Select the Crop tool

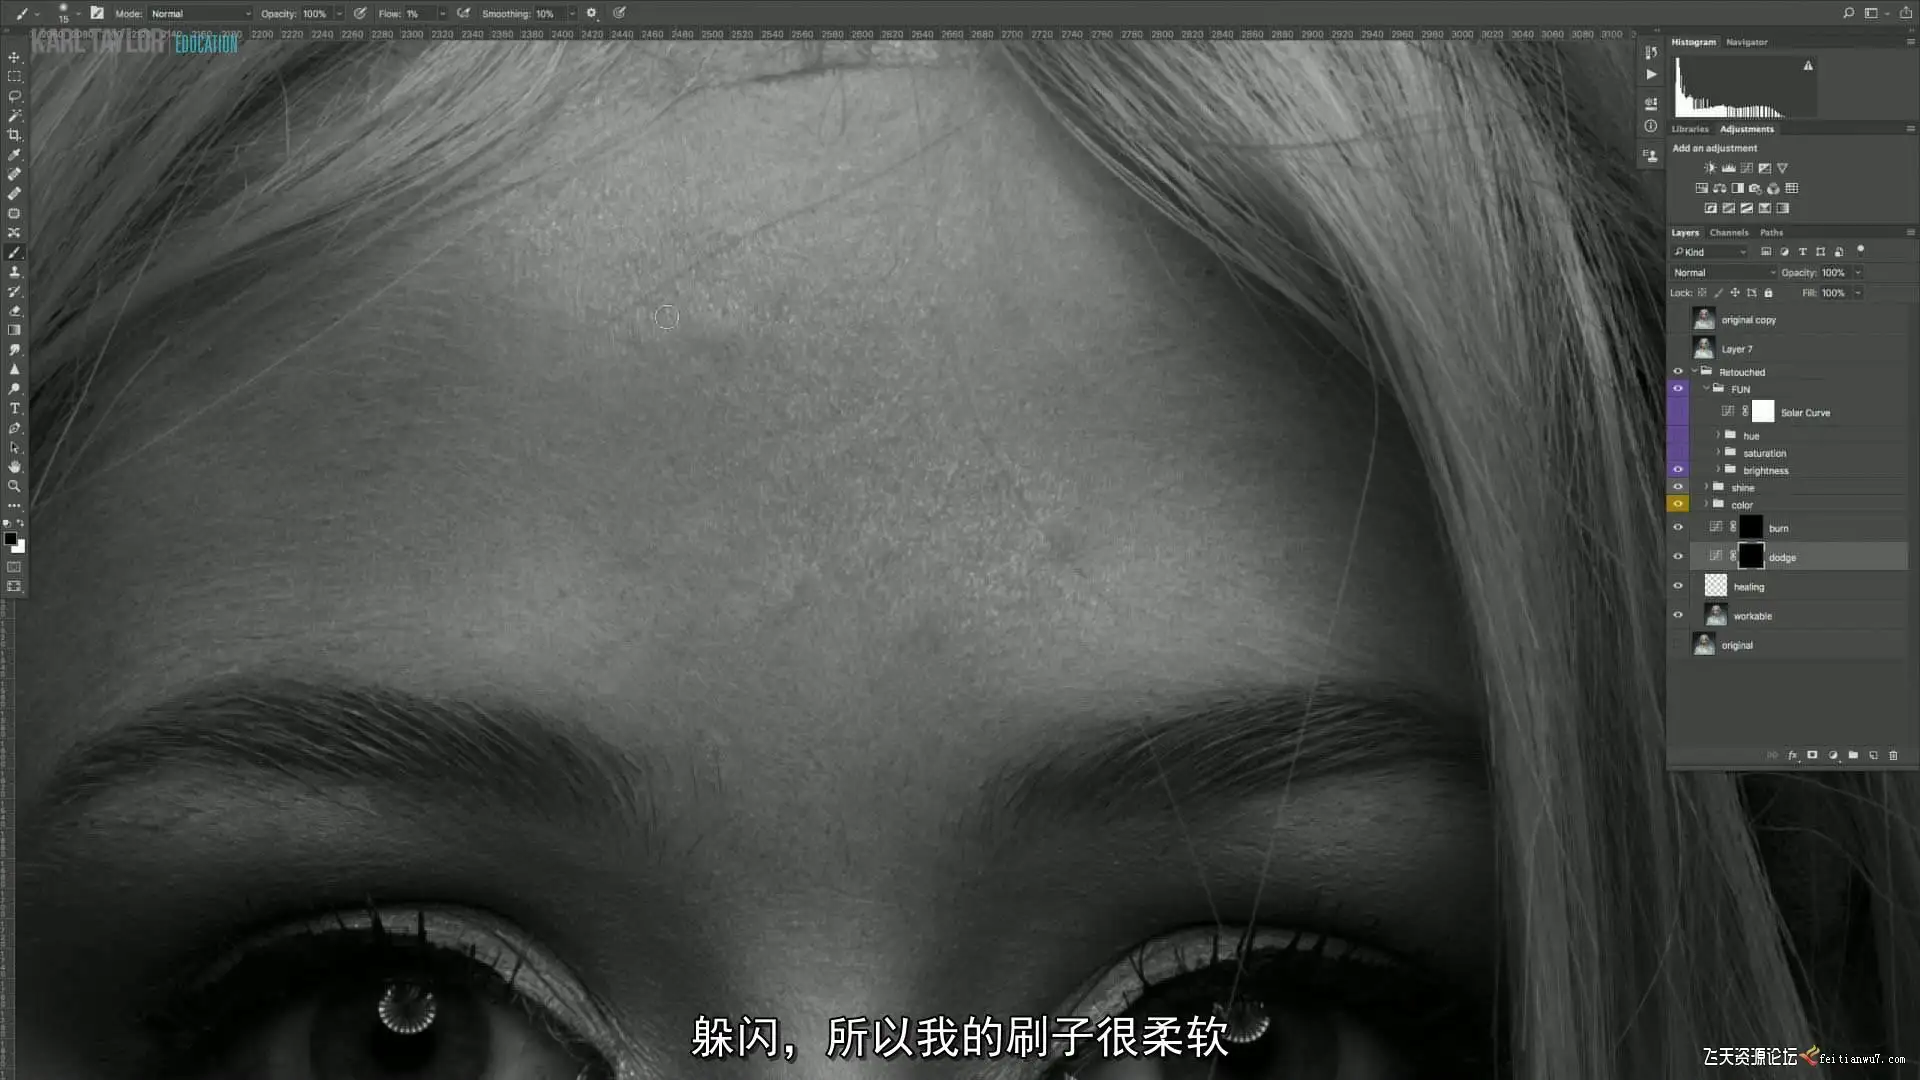14,135
